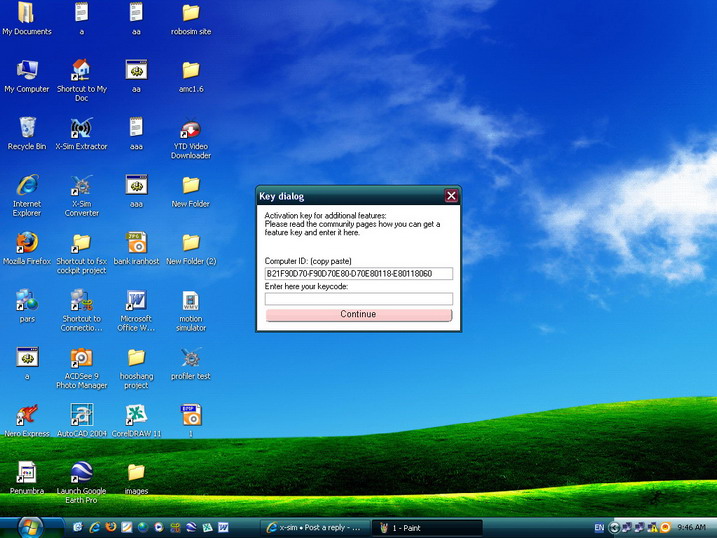Open the robosim site folder
The width and height of the screenshot is (717, 538).
click(190, 14)
